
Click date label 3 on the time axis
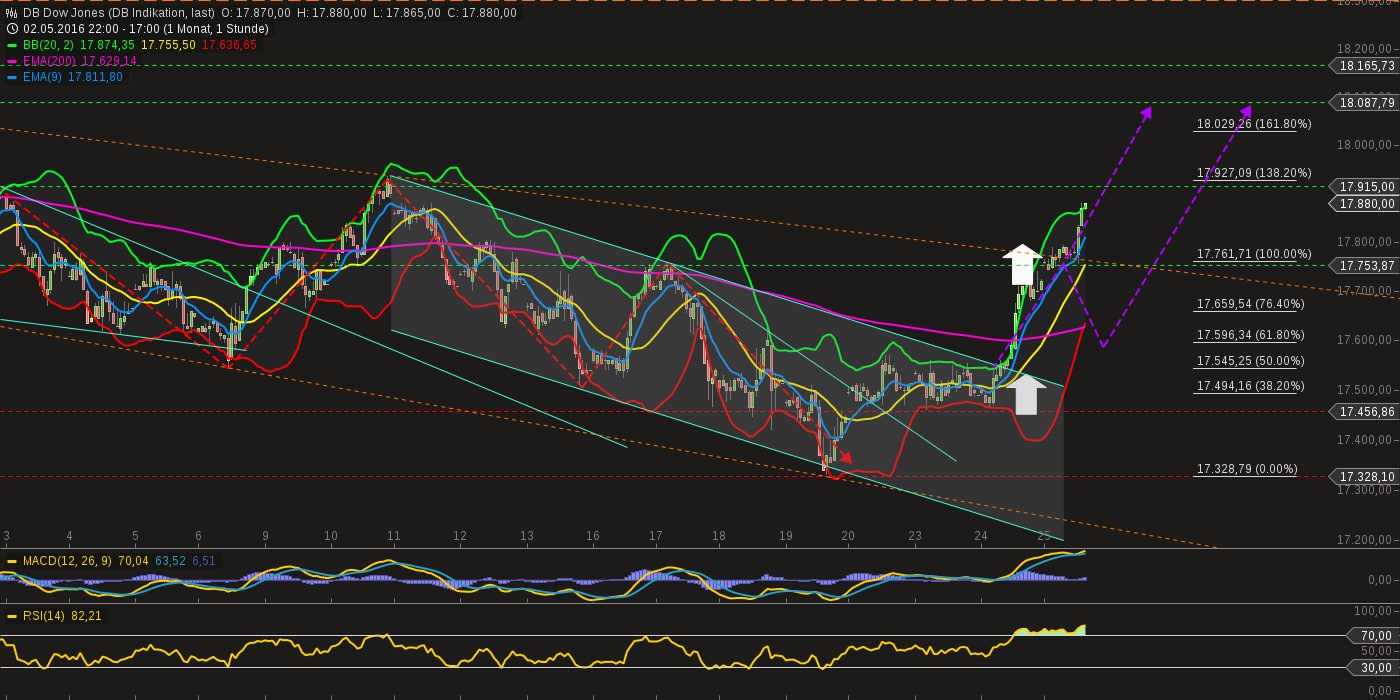pos(6,536)
